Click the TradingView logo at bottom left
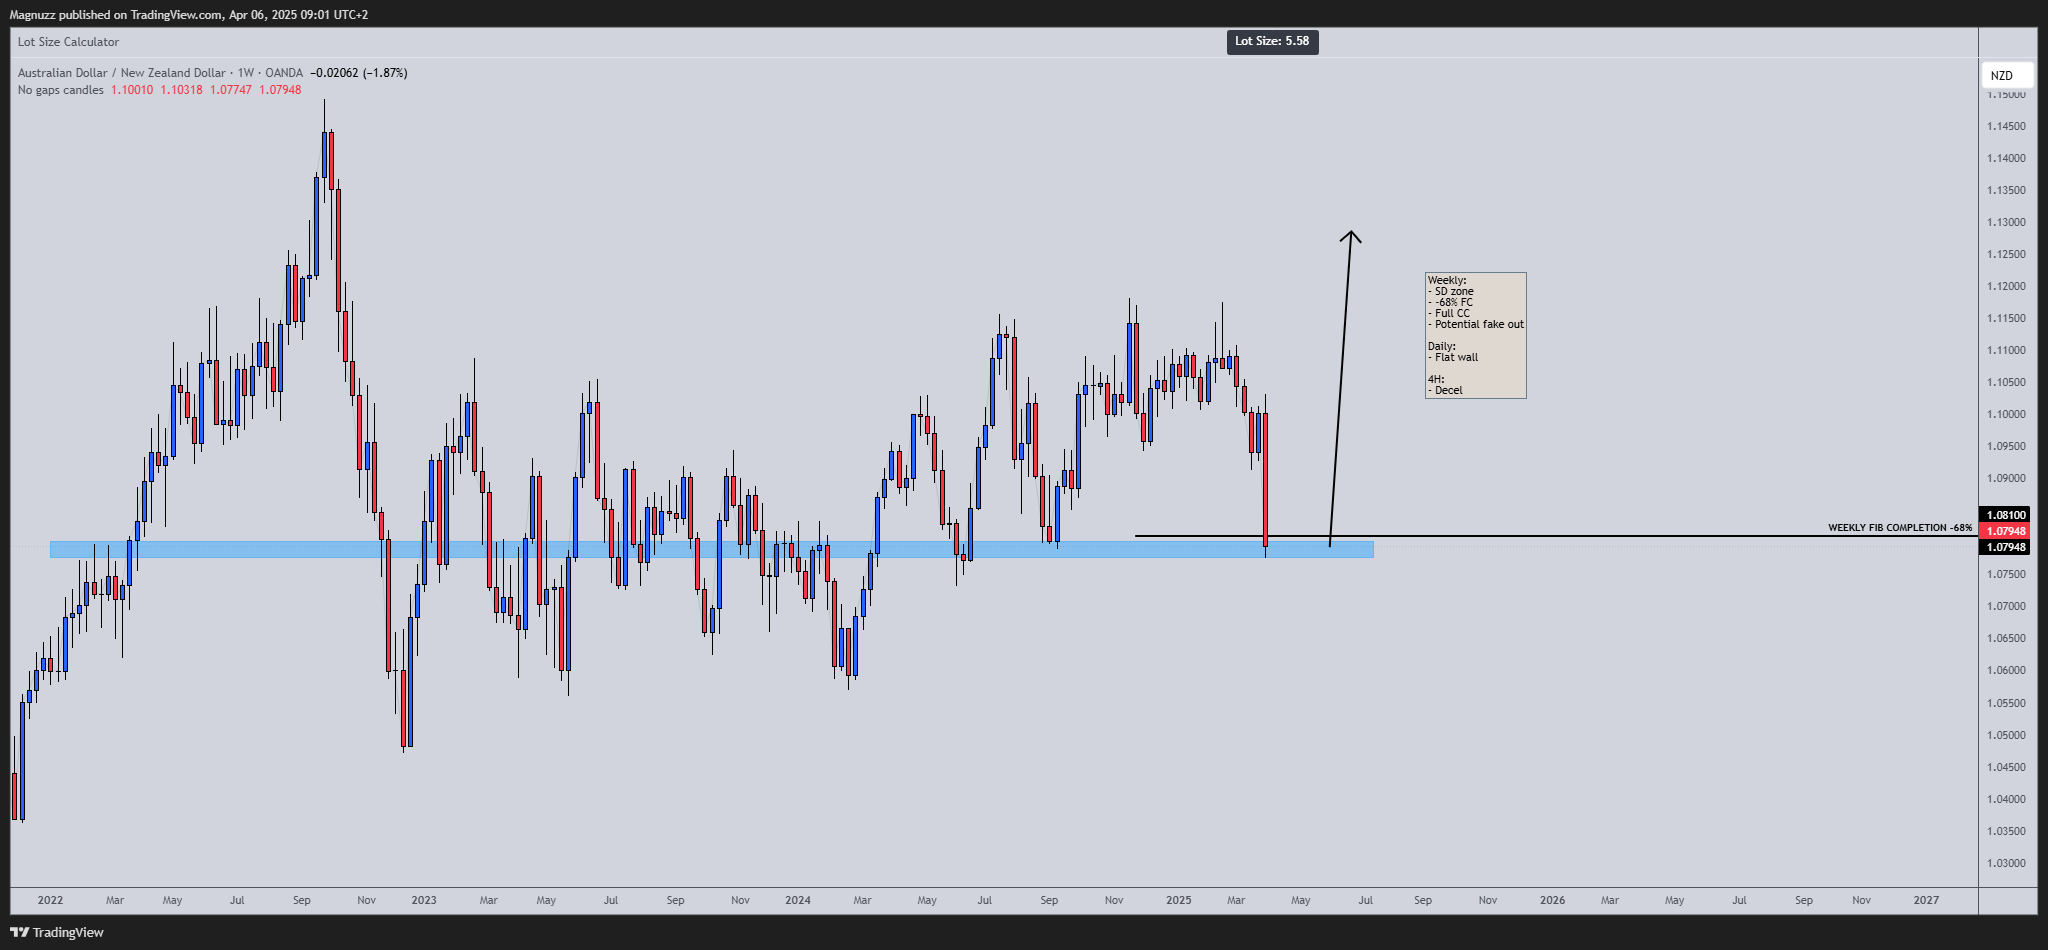Screen dimensions: 2048x950 coord(57,932)
